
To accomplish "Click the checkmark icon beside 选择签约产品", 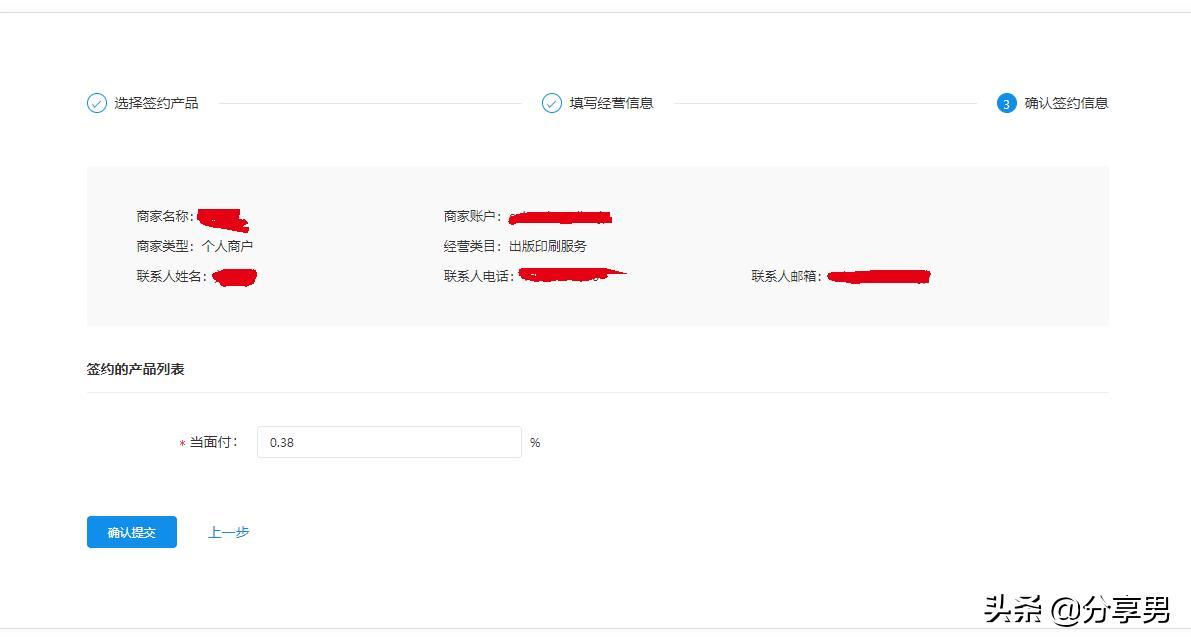I will (96, 103).
